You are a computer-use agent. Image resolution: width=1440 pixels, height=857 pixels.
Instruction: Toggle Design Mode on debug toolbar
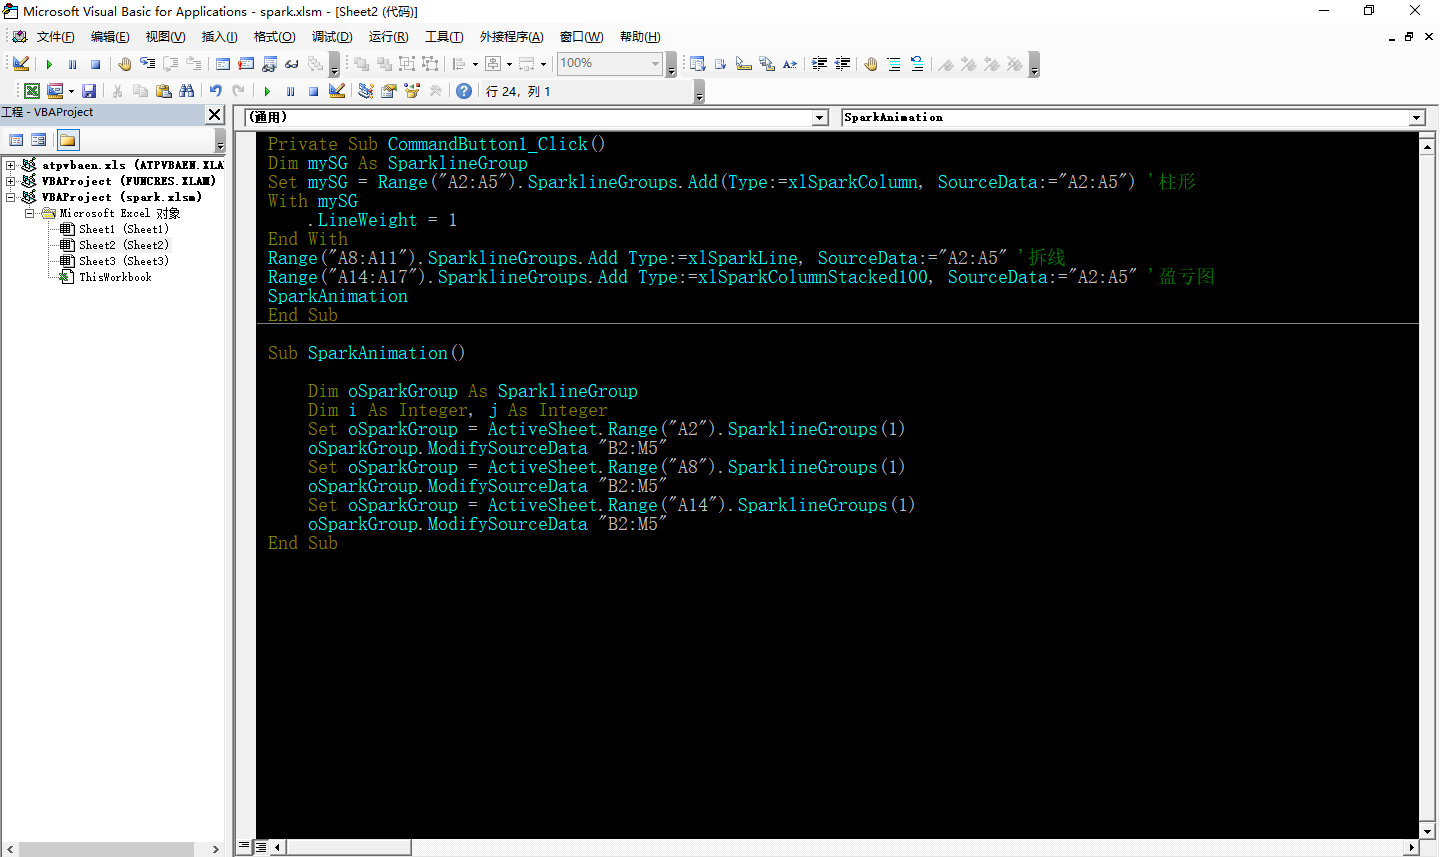tap(21, 63)
